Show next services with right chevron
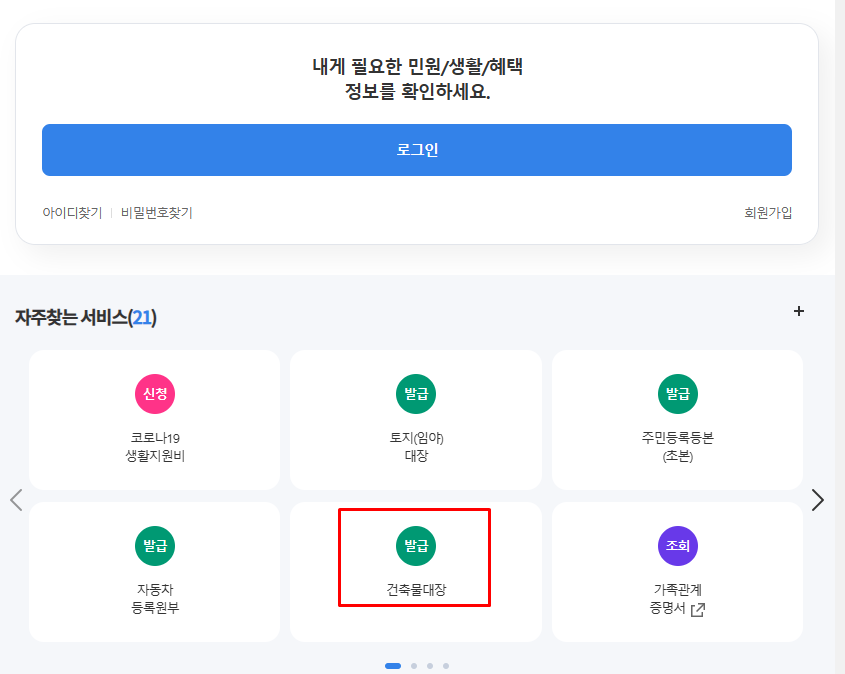845x674 pixels. (x=818, y=500)
